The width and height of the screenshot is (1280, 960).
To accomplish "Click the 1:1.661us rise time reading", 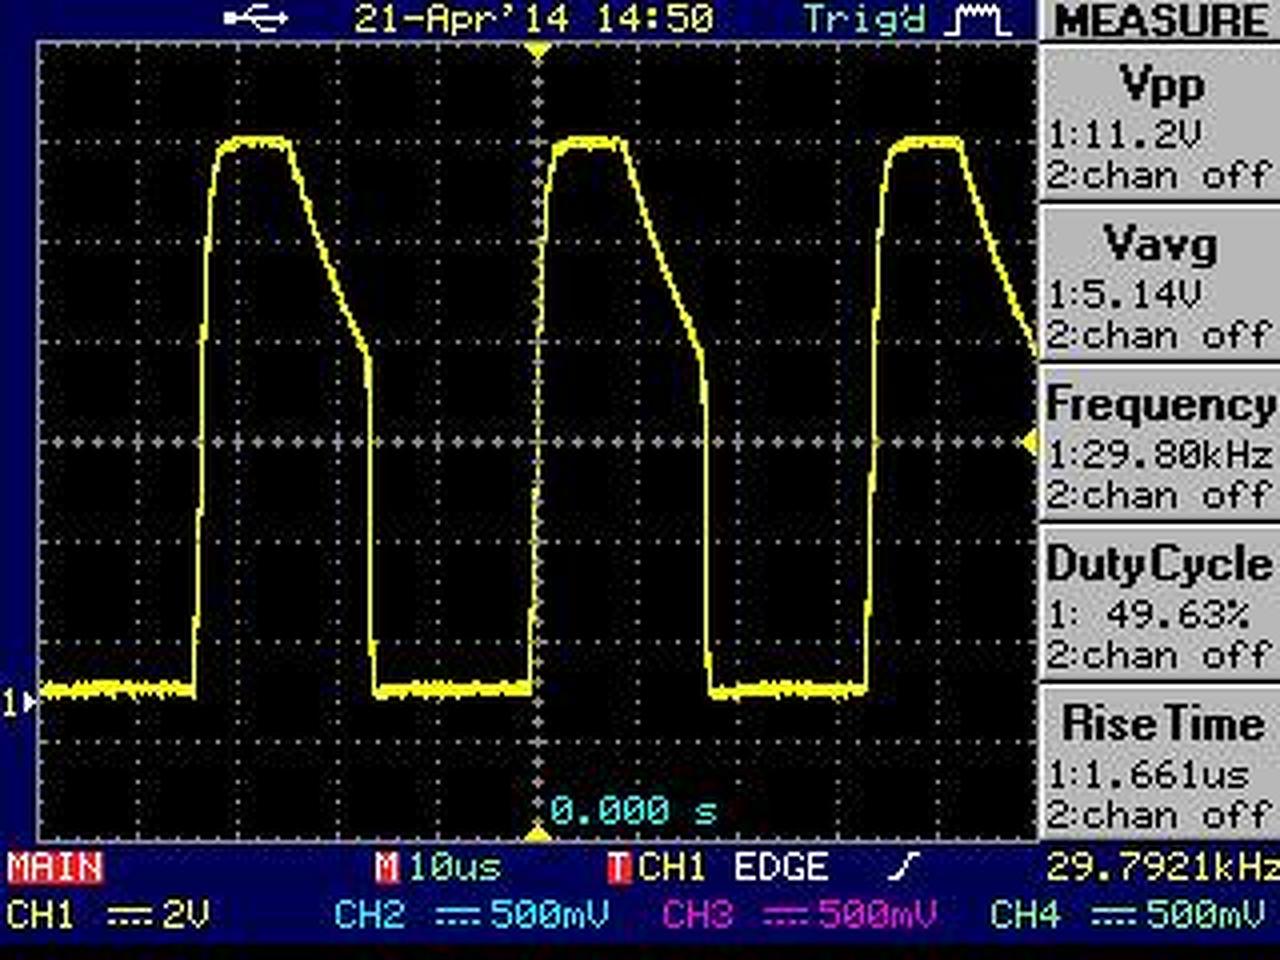I will click(x=1148, y=774).
